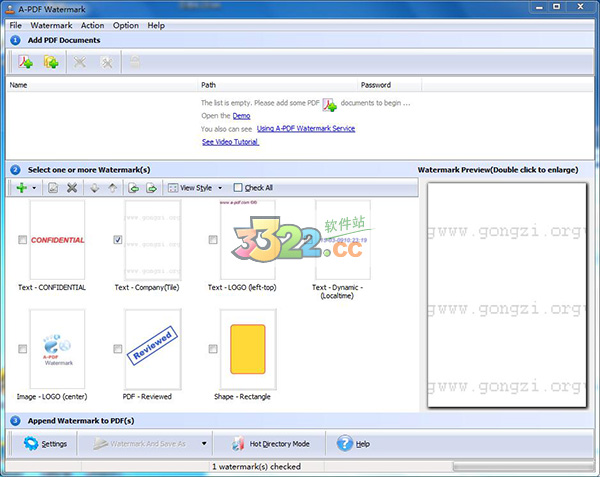Click the '1 watermark(s) checked' status text
Image resolution: width=600 pixels, height=477 pixels.
(256, 467)
